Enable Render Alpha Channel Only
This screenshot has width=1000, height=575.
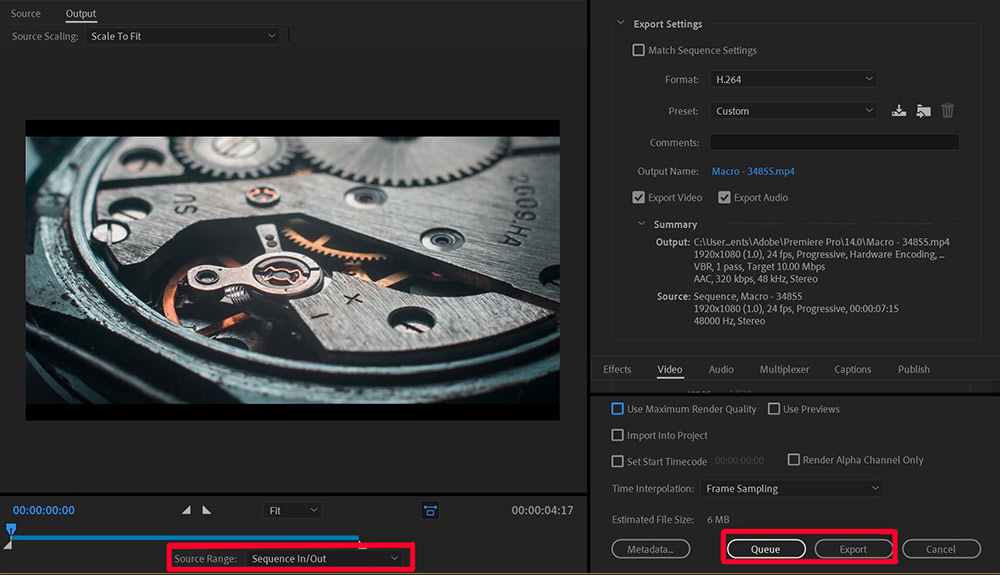(x=793, y=460)
